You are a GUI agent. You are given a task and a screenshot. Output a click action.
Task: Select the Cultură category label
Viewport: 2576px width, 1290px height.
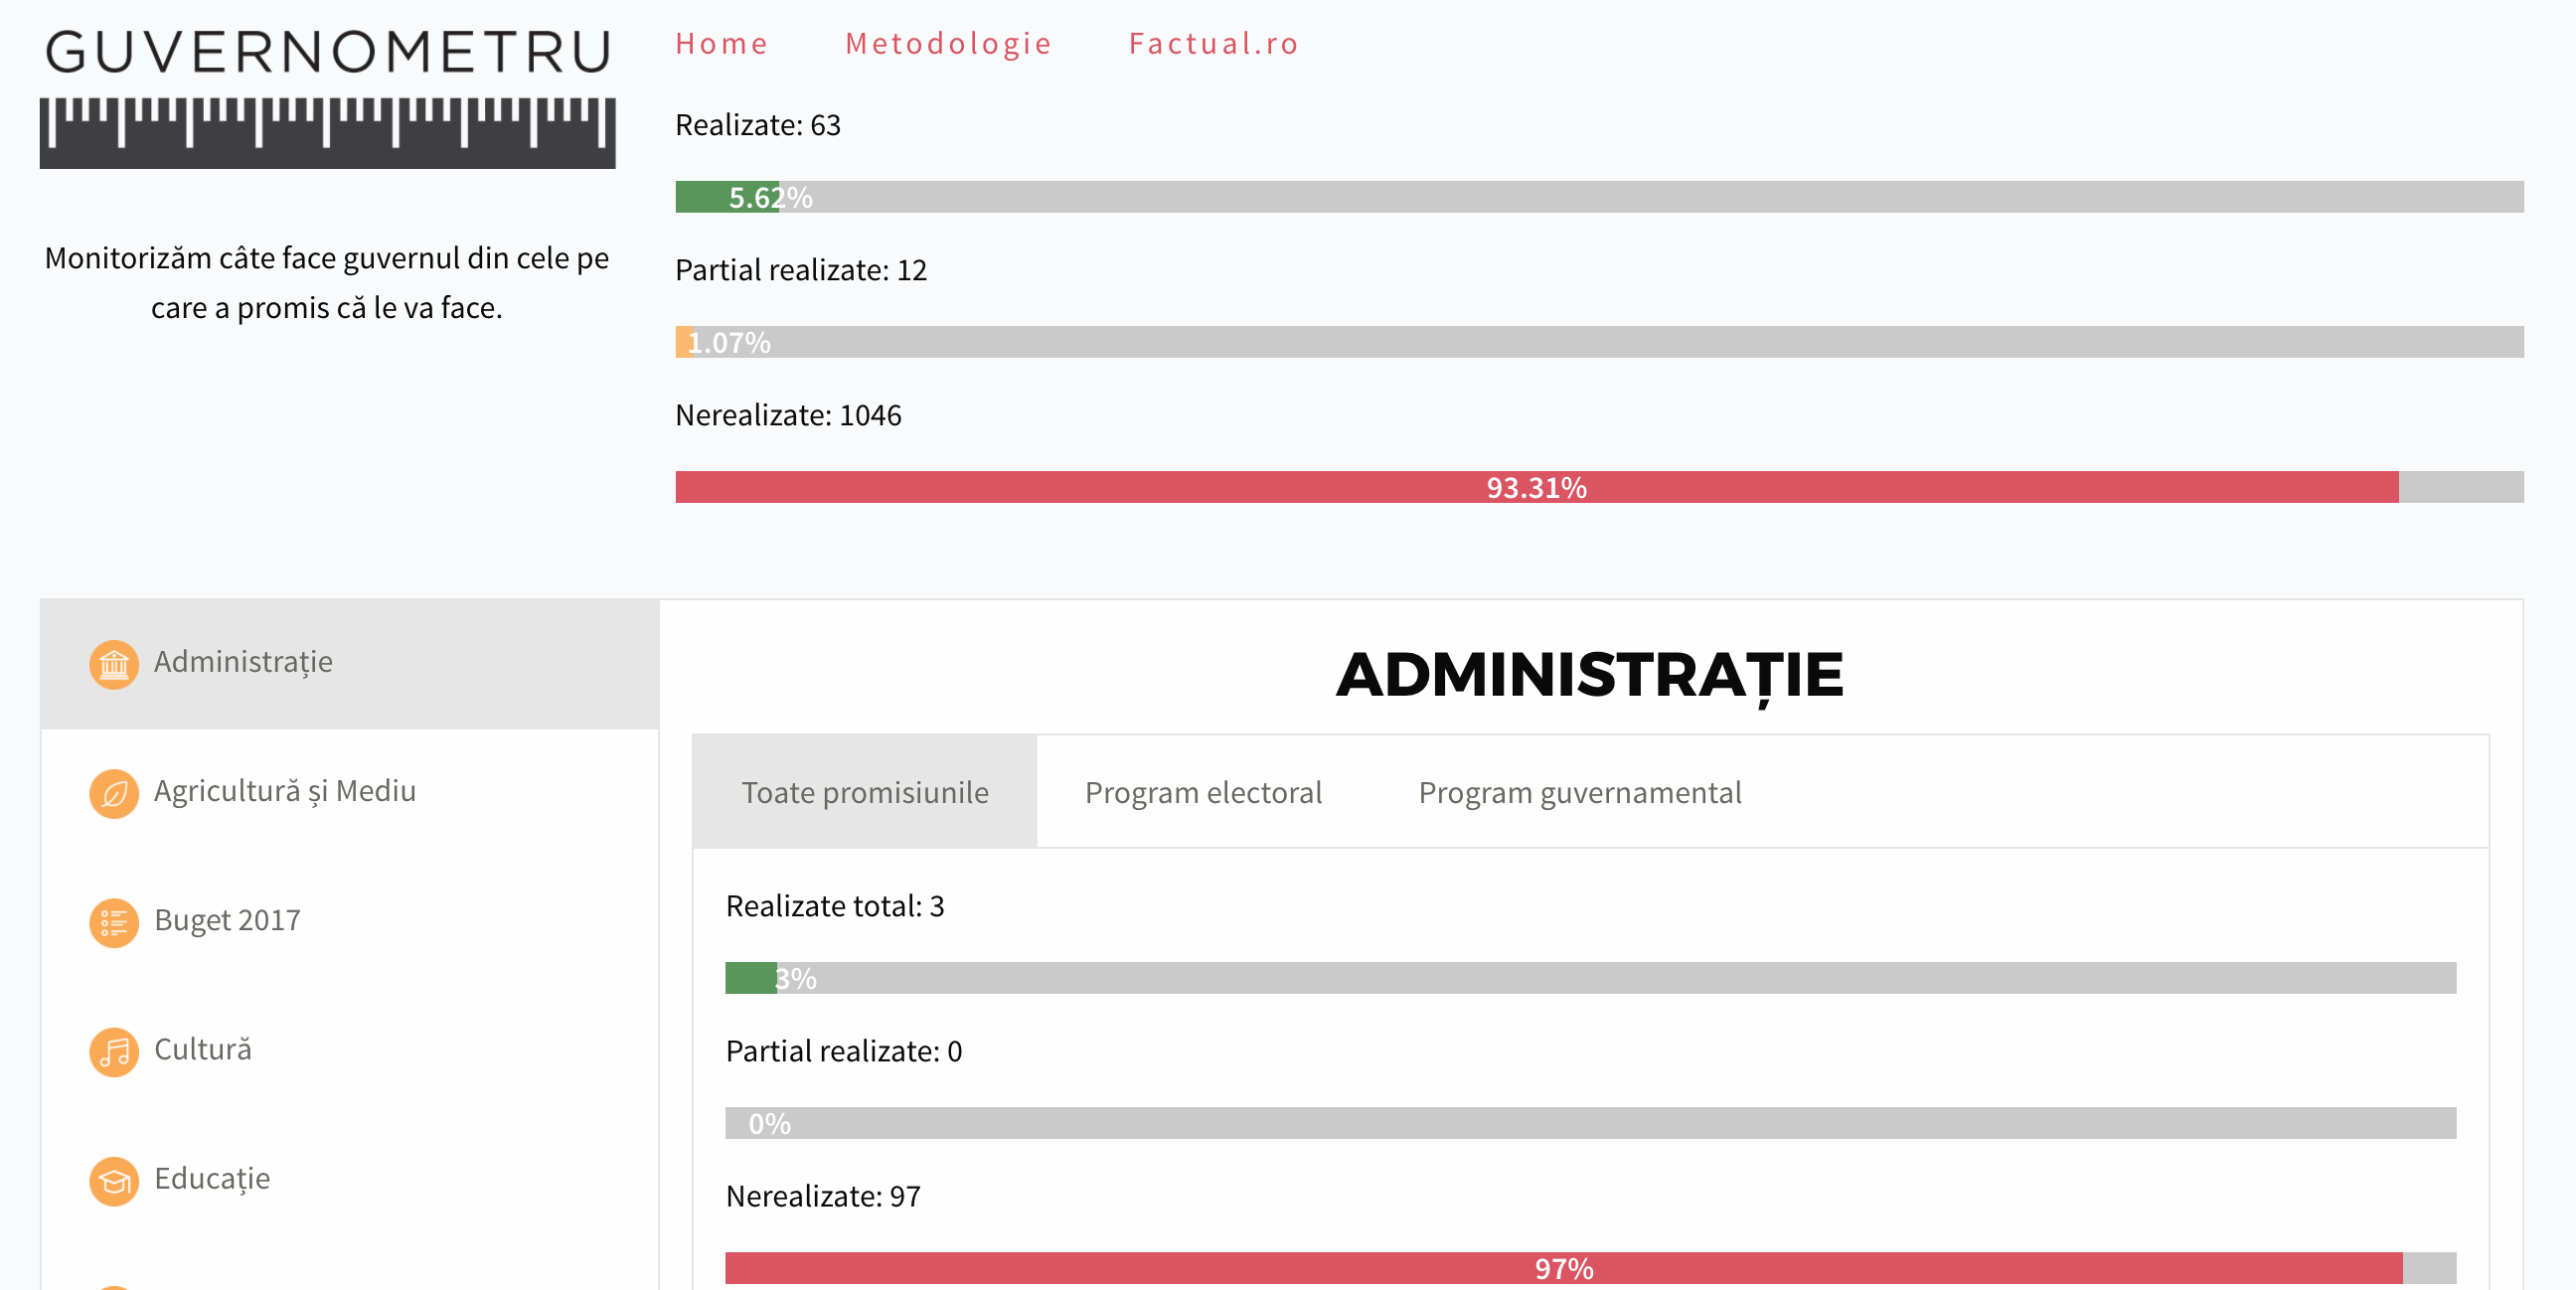[x=203, y=1049]
